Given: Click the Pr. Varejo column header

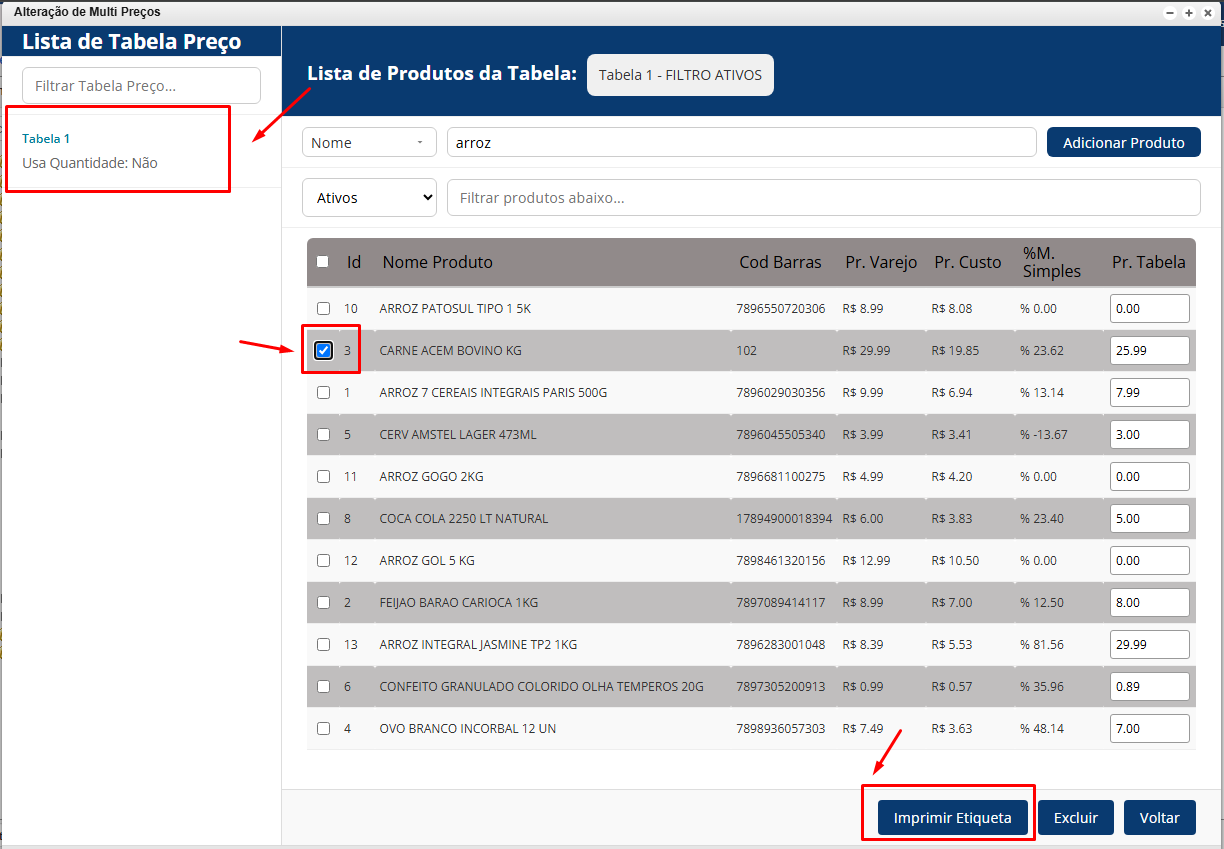Looking at the screenshot, I should click(x=880, y=262).
